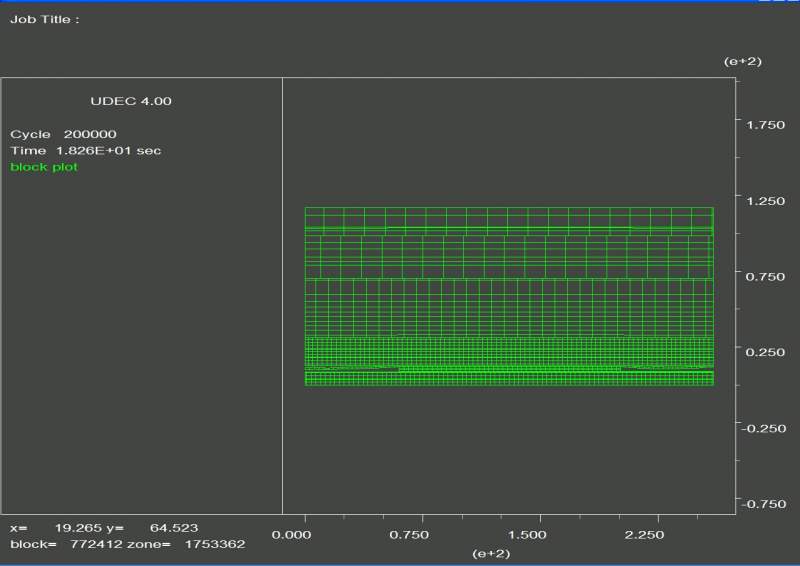Viewport: 800px width, 566px height.
Task: Click the x-axis value 0.000
Action: point(291,535)
